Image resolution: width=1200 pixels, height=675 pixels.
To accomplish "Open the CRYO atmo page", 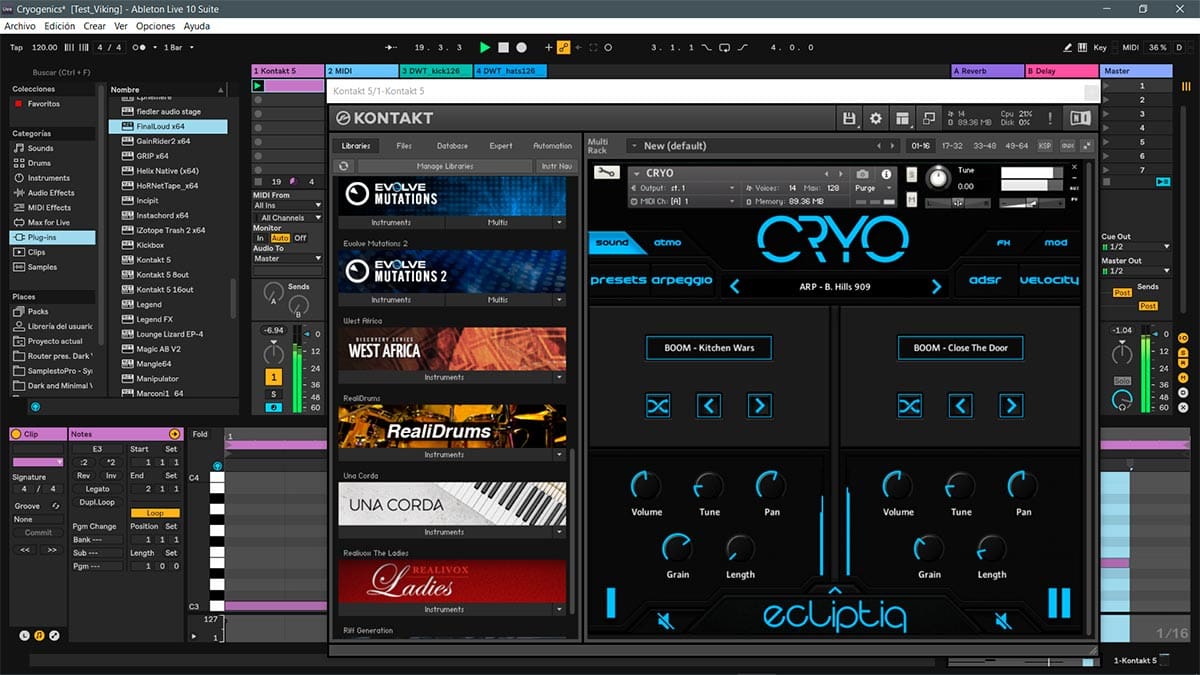I will [x=667, y=242].
